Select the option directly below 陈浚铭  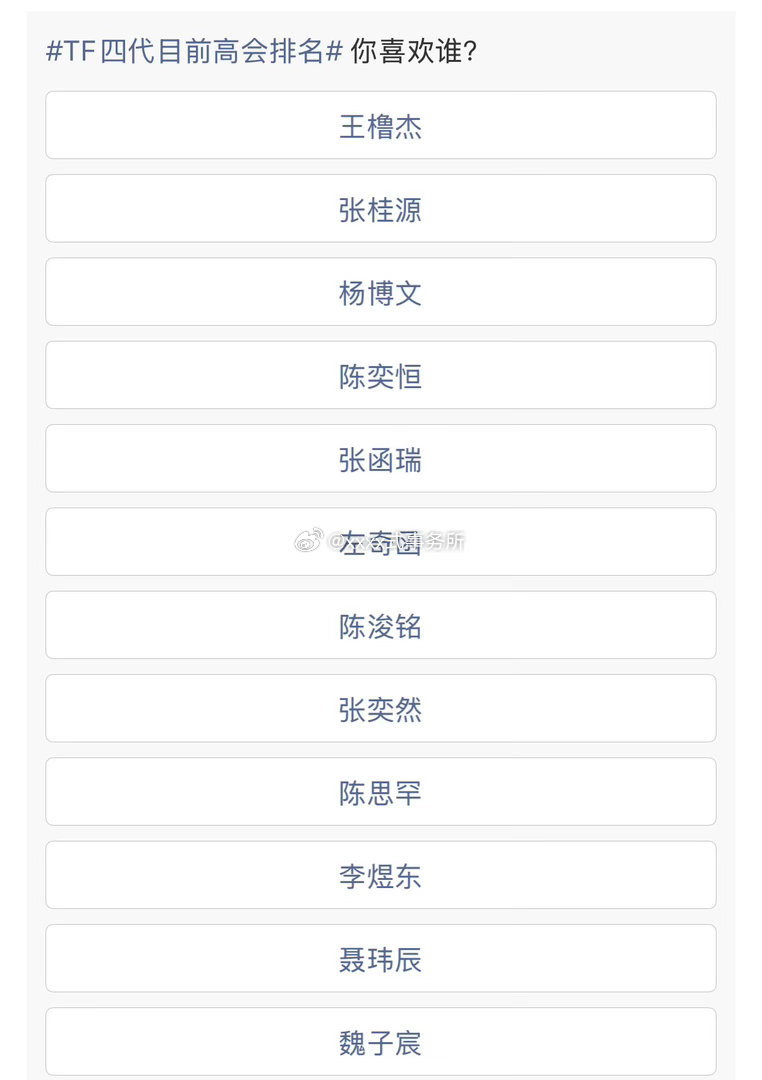pyautogui.click(x=381, y=708)
